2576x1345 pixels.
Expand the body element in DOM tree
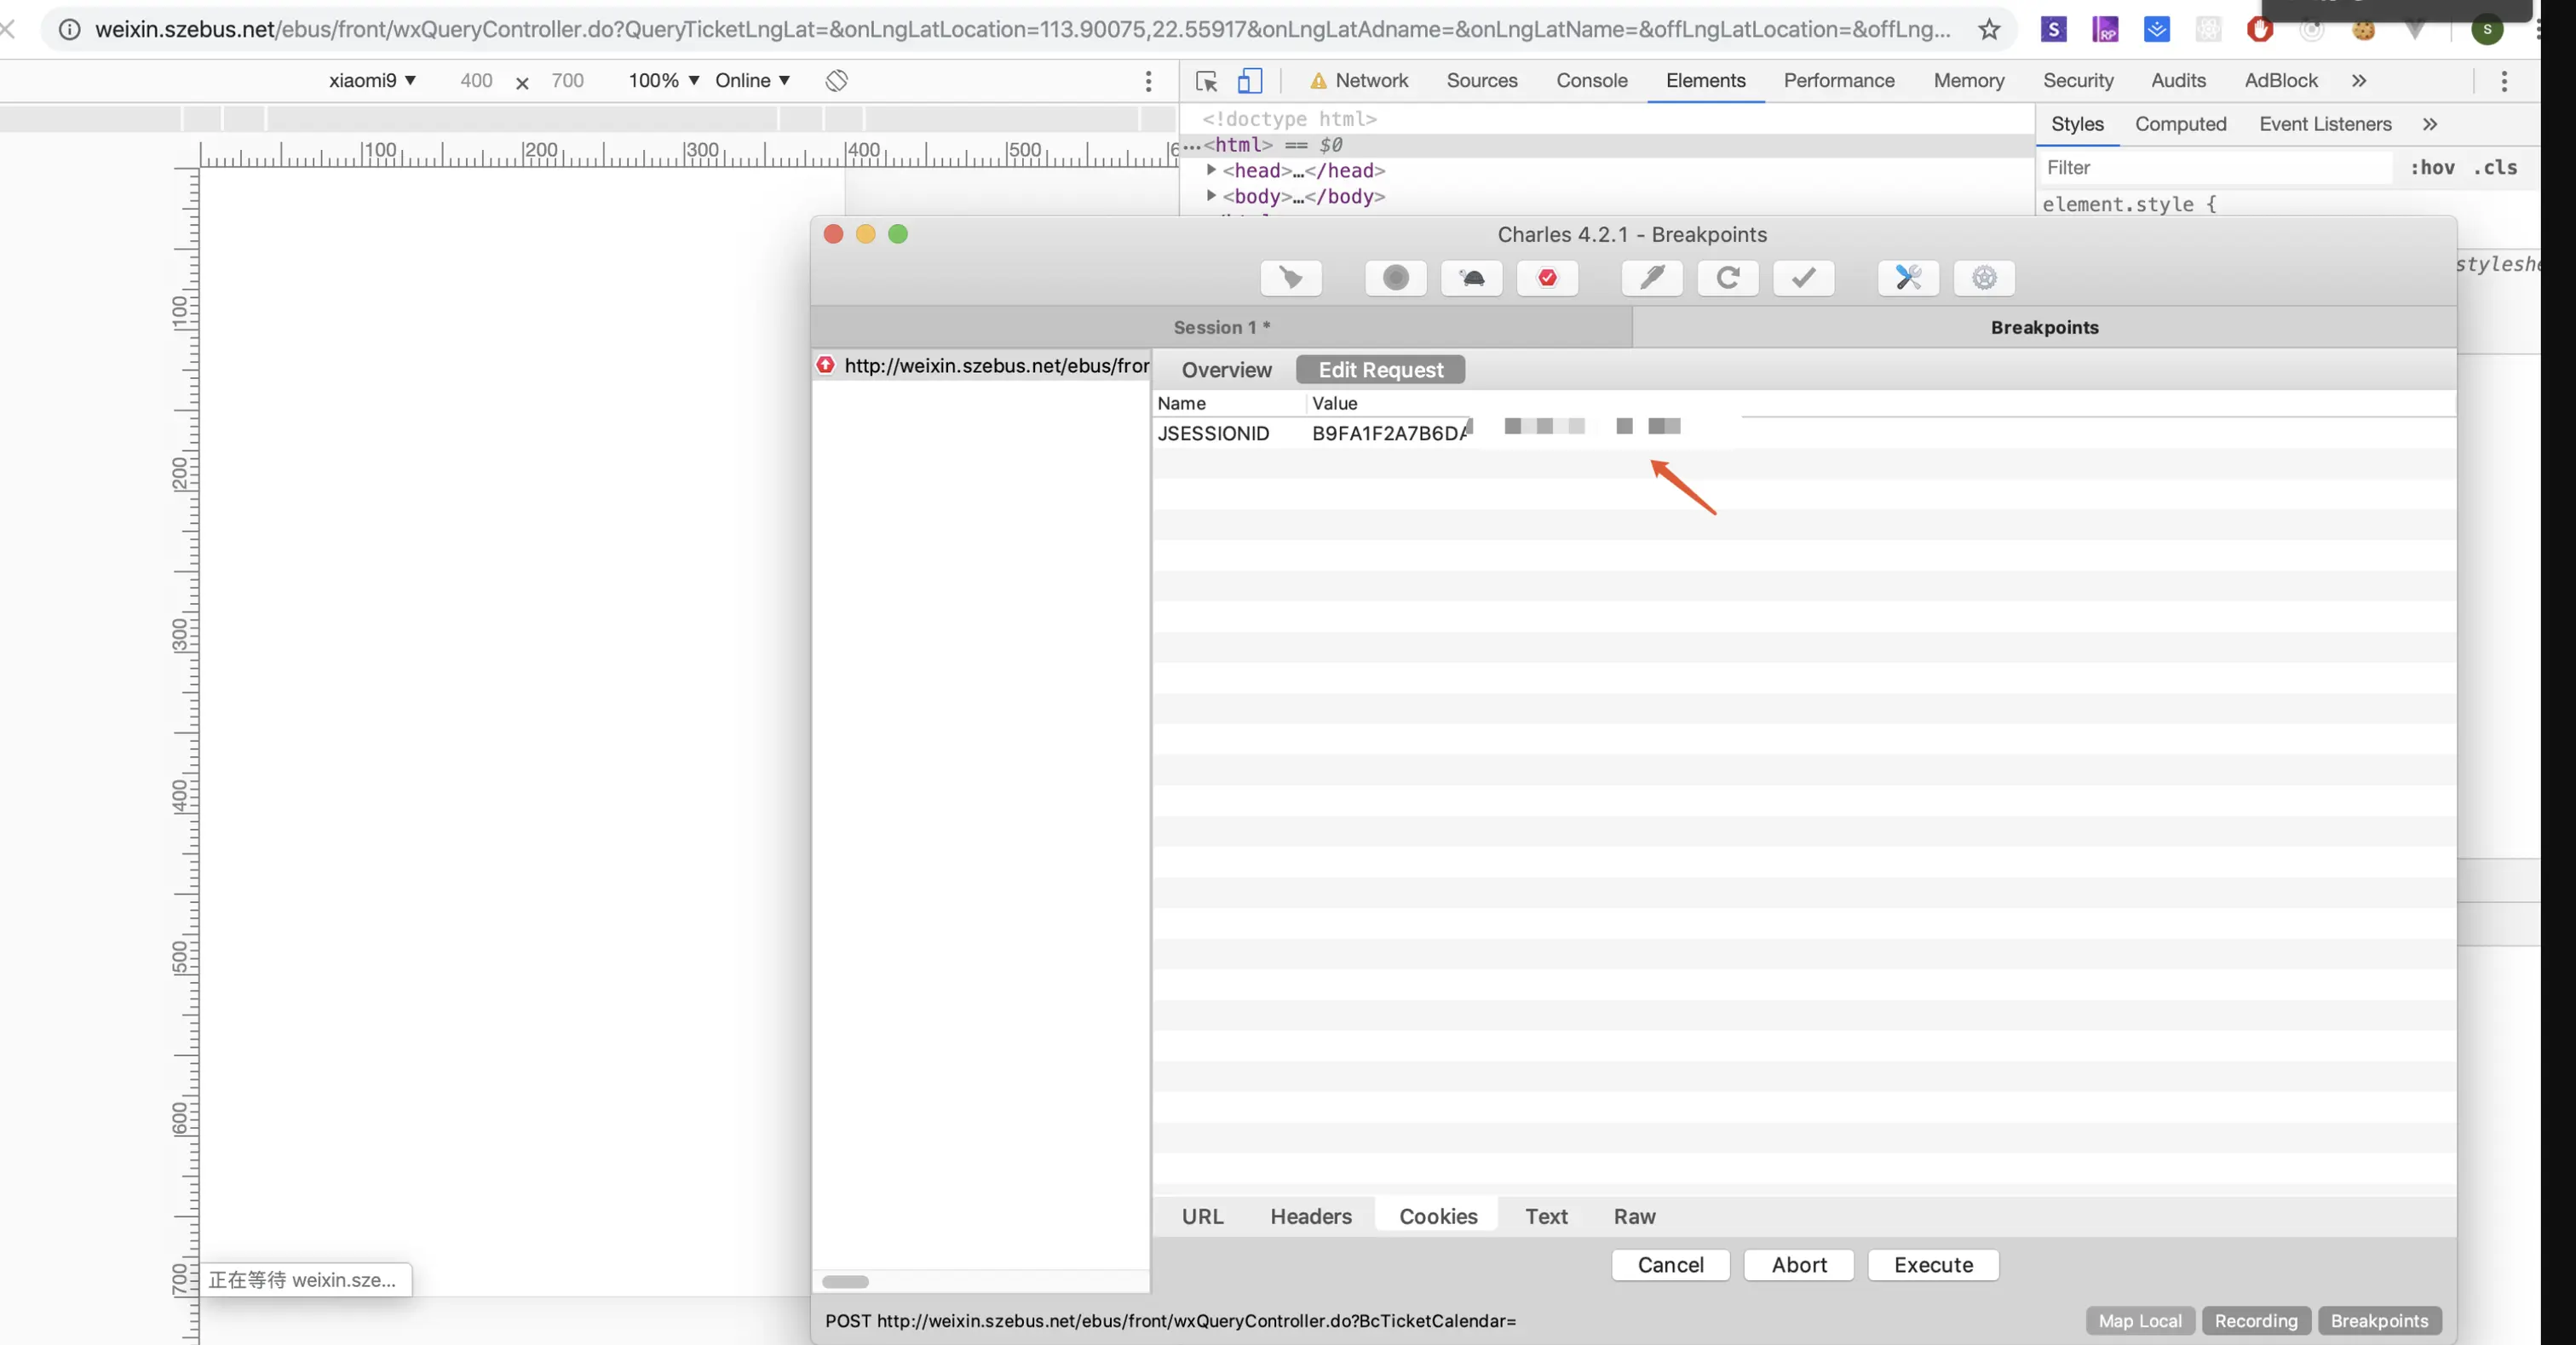pyautogui.click(x=1211, y=196)
